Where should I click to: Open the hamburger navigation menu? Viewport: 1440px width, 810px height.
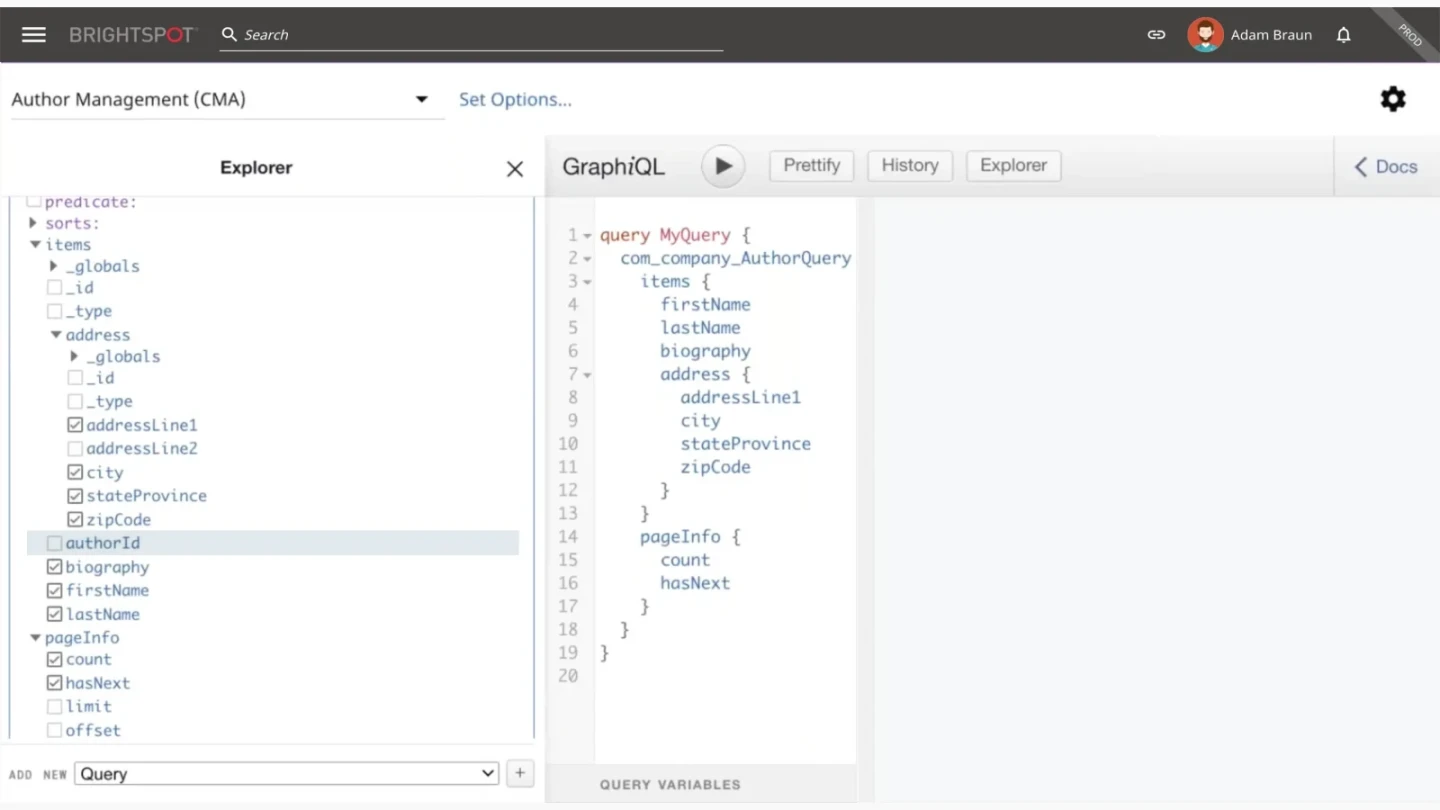[33, 33]
